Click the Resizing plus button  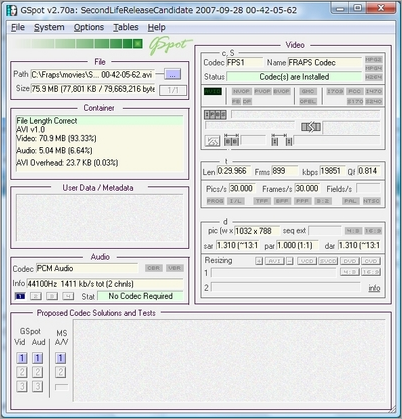tap(259, 261)
